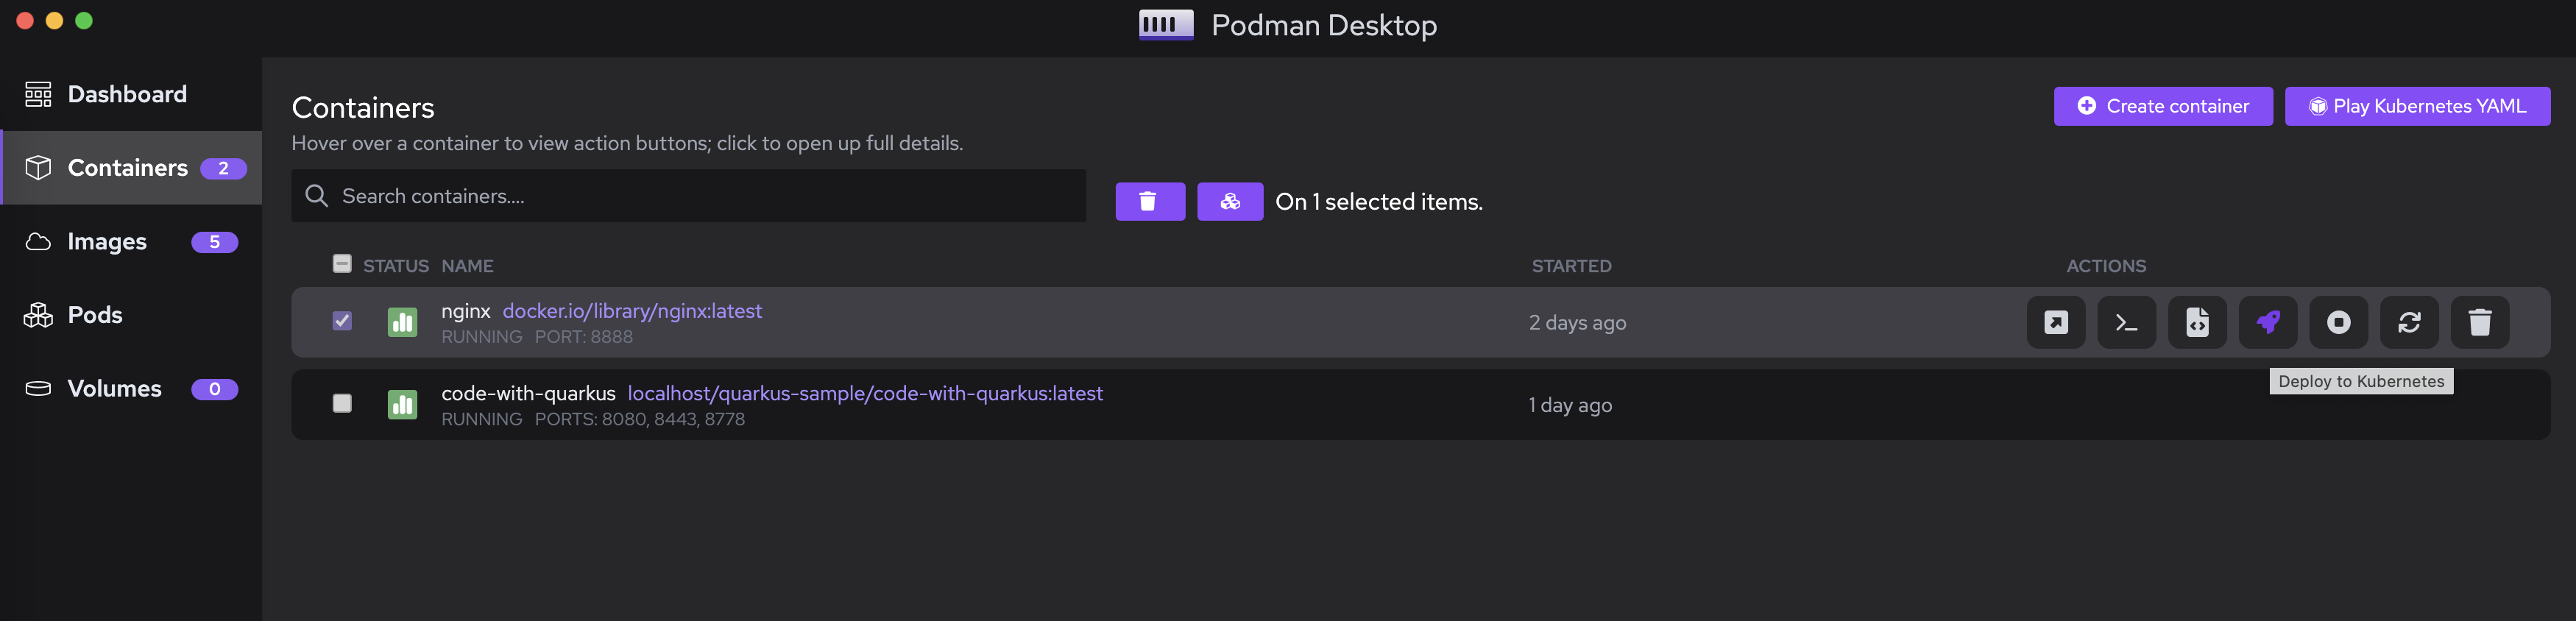Click Play Kubernetes YAML button
2576x621 pixels.
pyautogui.click(x=2416, y=106)
